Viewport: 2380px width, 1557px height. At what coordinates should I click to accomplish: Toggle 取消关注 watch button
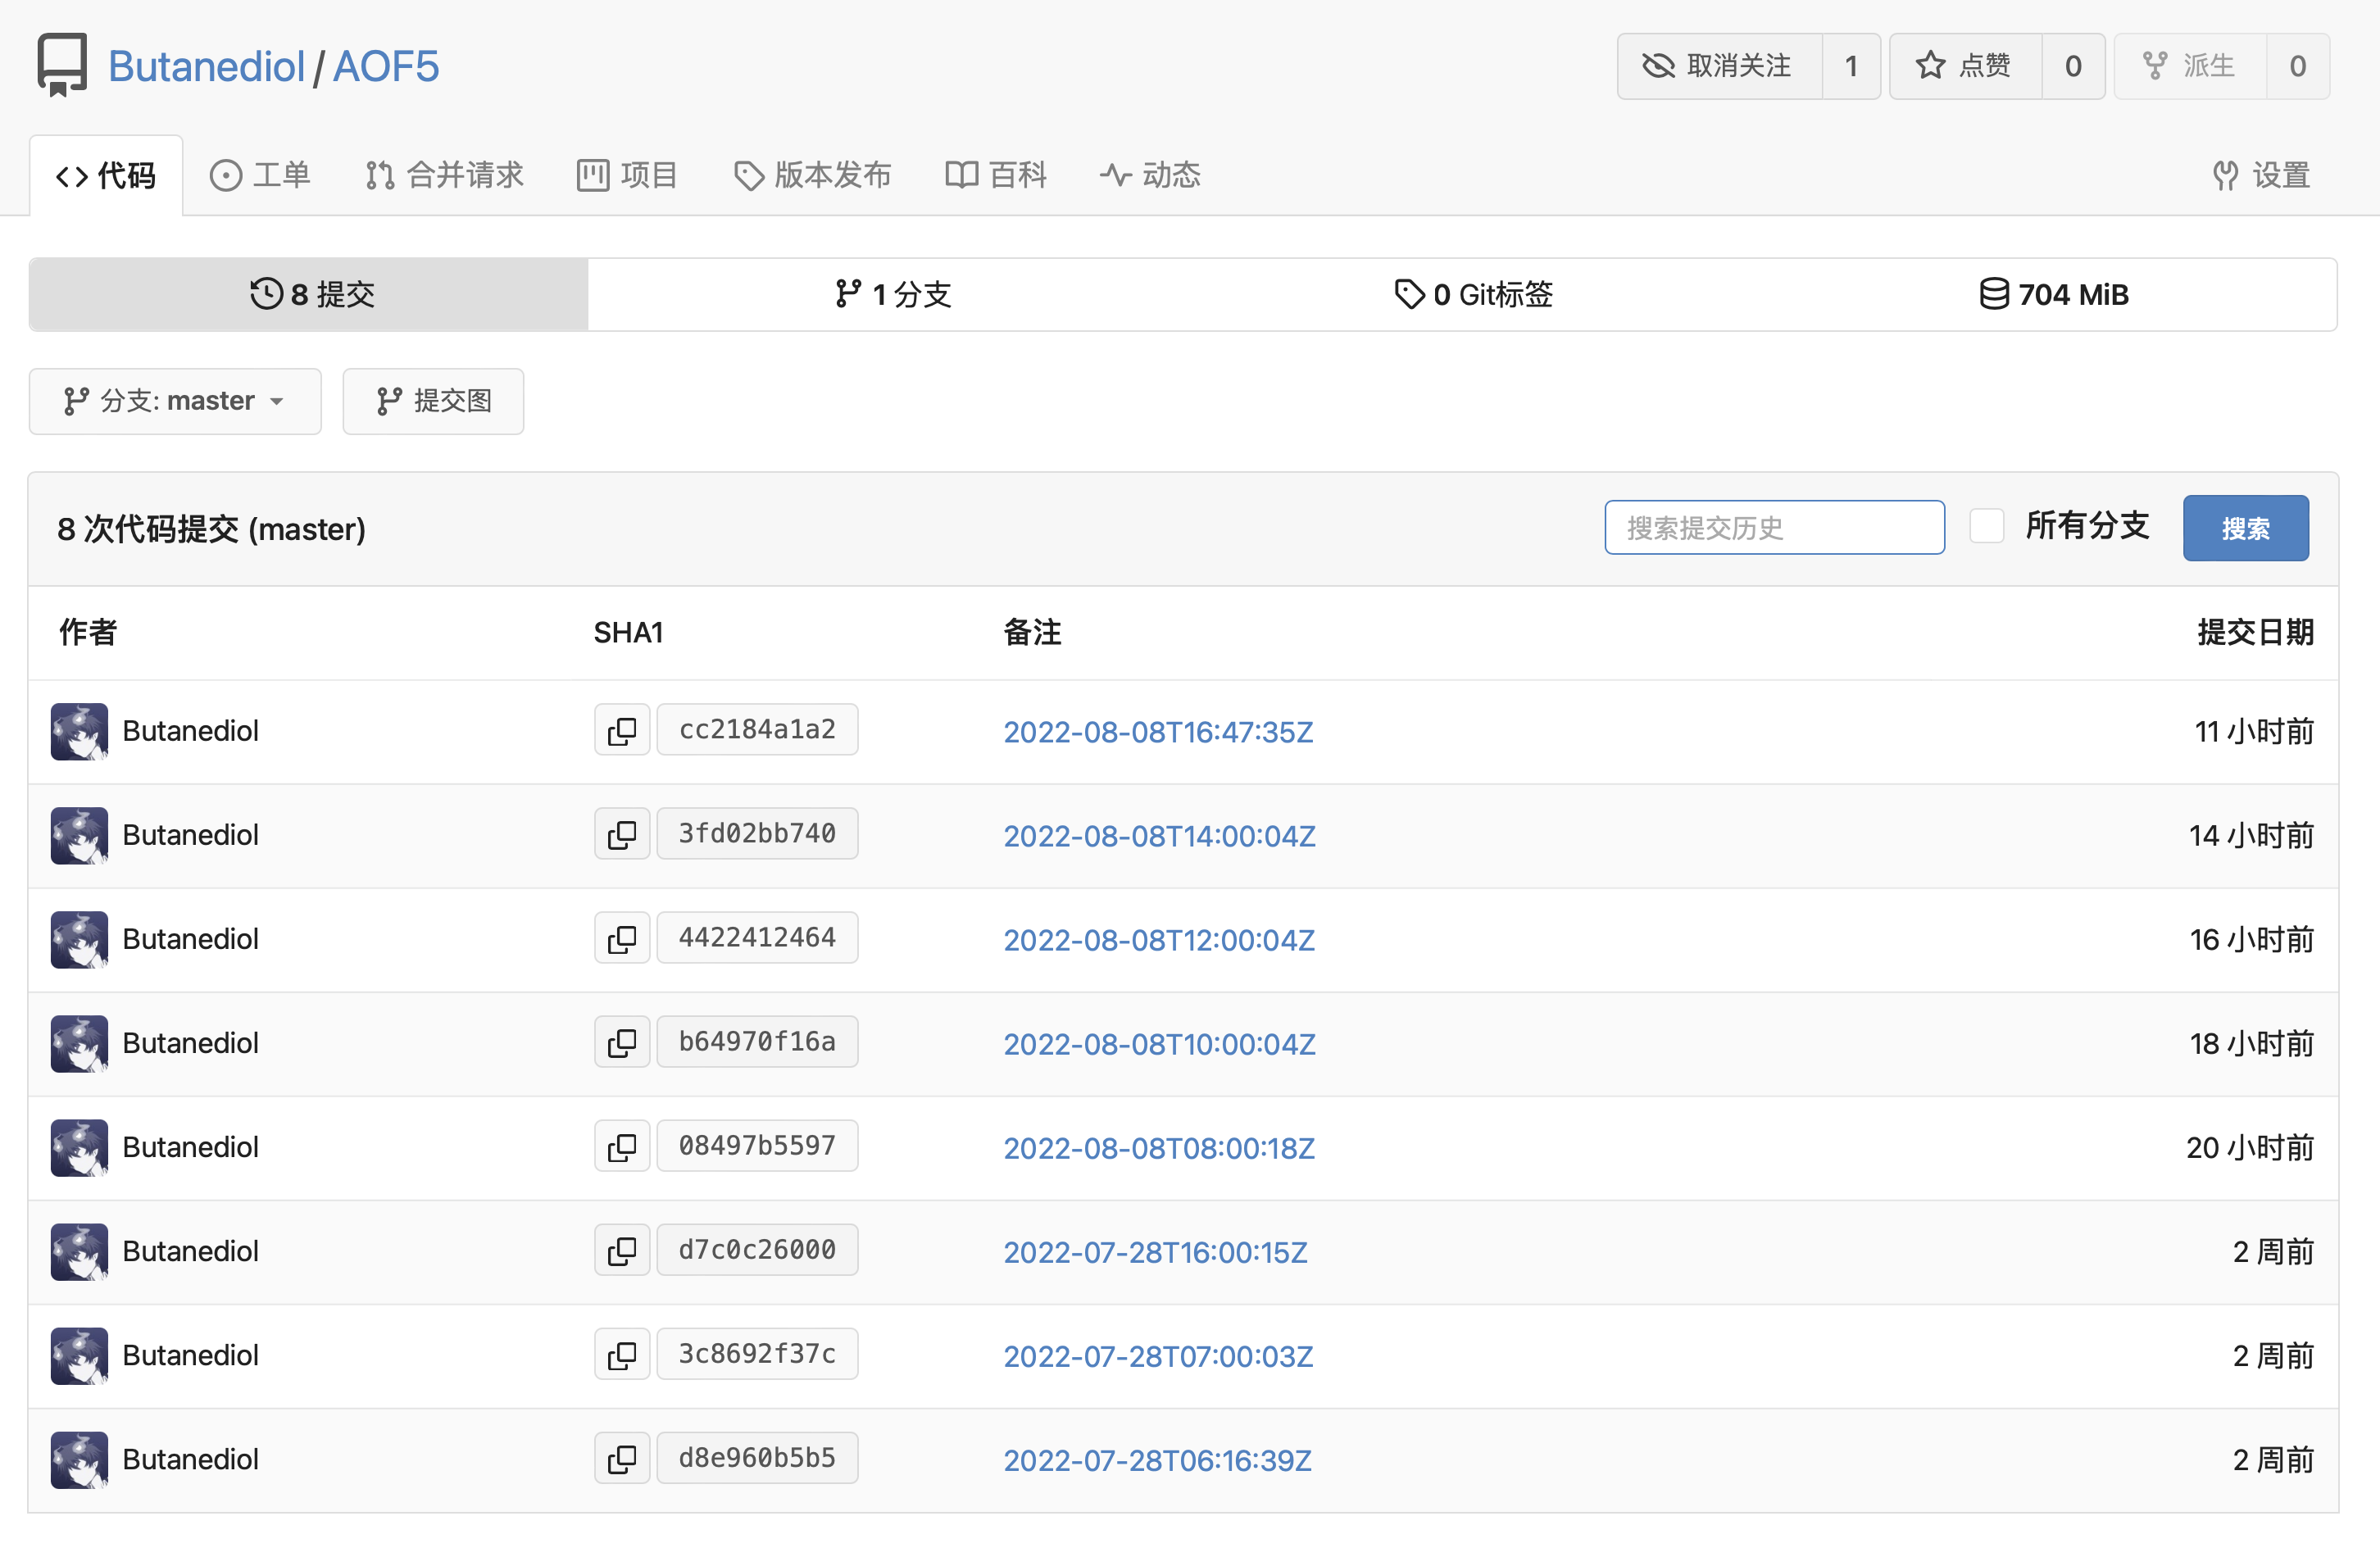(1718, 66)
